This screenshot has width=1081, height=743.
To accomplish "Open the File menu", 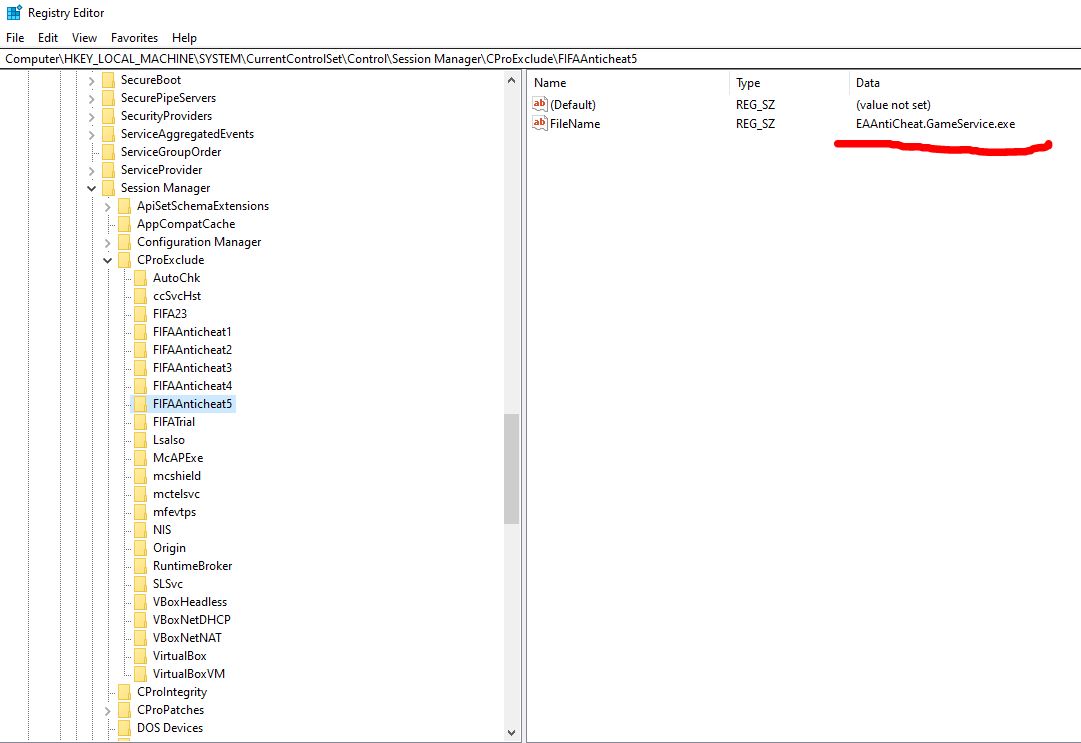I will [15, 38].
